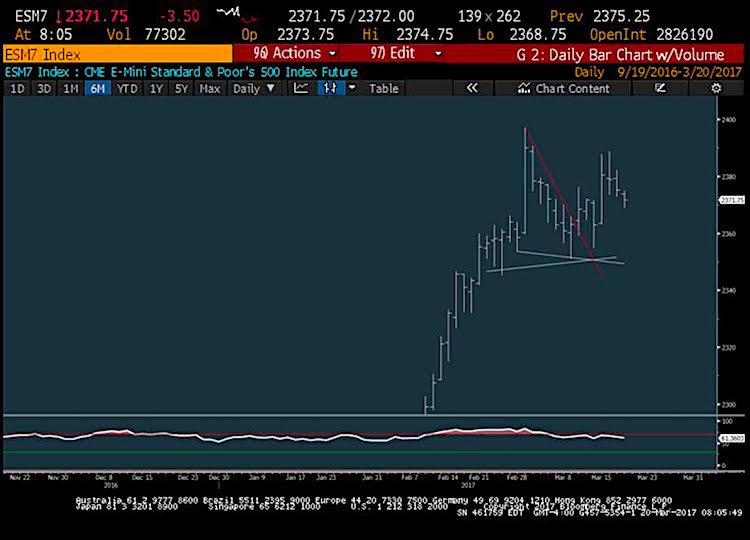Click the intraday sparkline in header
Screen dimensions: 750x540
click(x=236, y=15)
